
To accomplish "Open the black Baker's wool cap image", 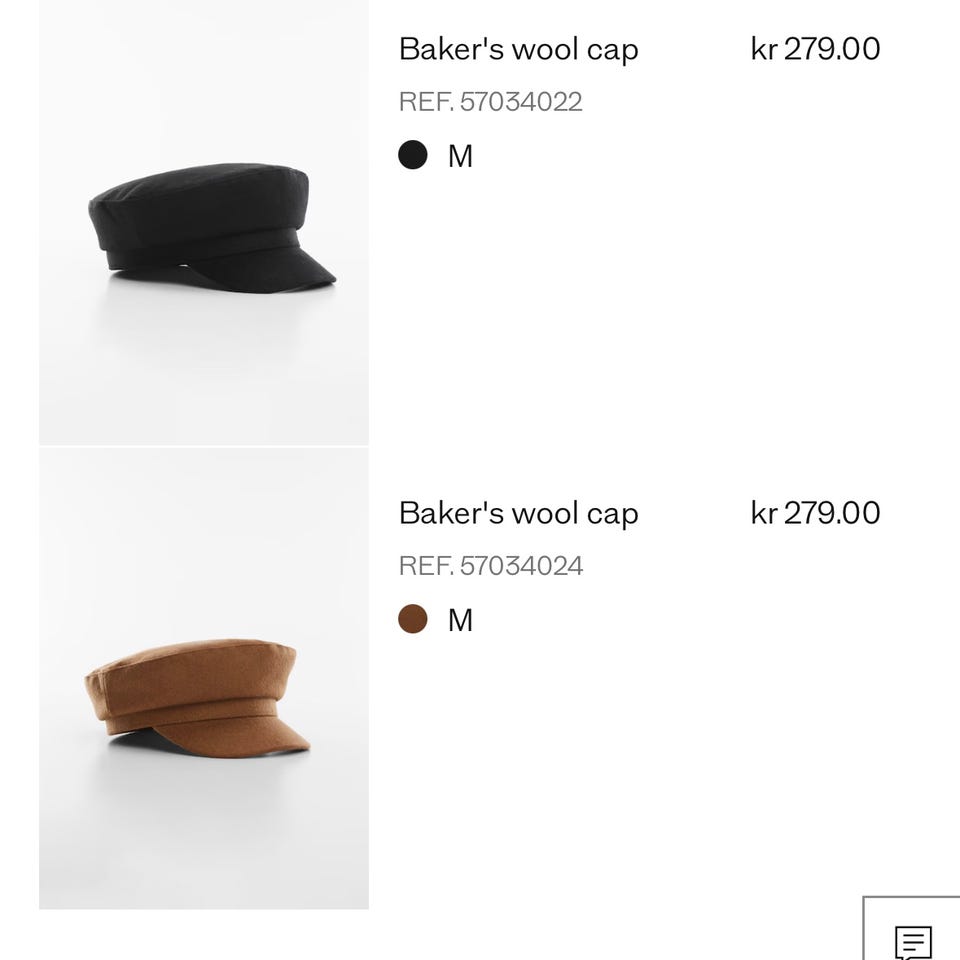I will tap(204, 223).
